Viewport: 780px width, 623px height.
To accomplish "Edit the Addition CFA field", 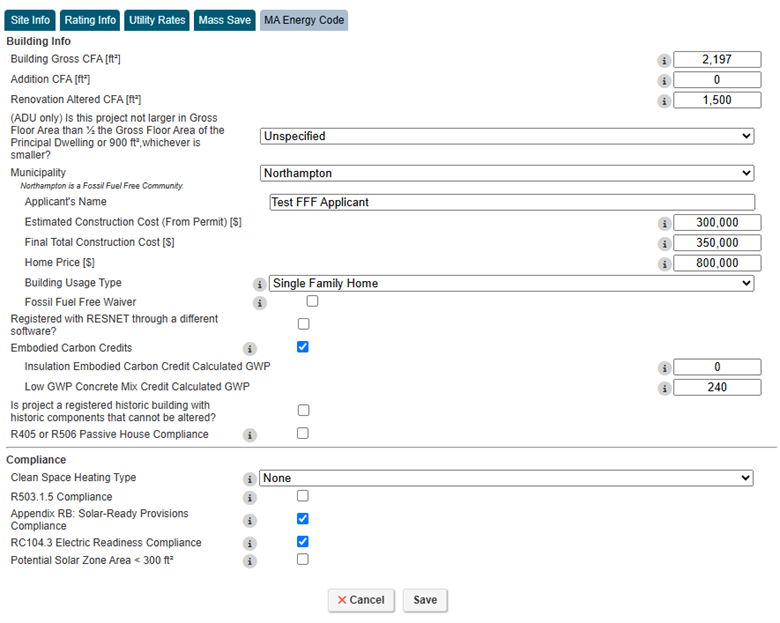I will pos(717,80).
